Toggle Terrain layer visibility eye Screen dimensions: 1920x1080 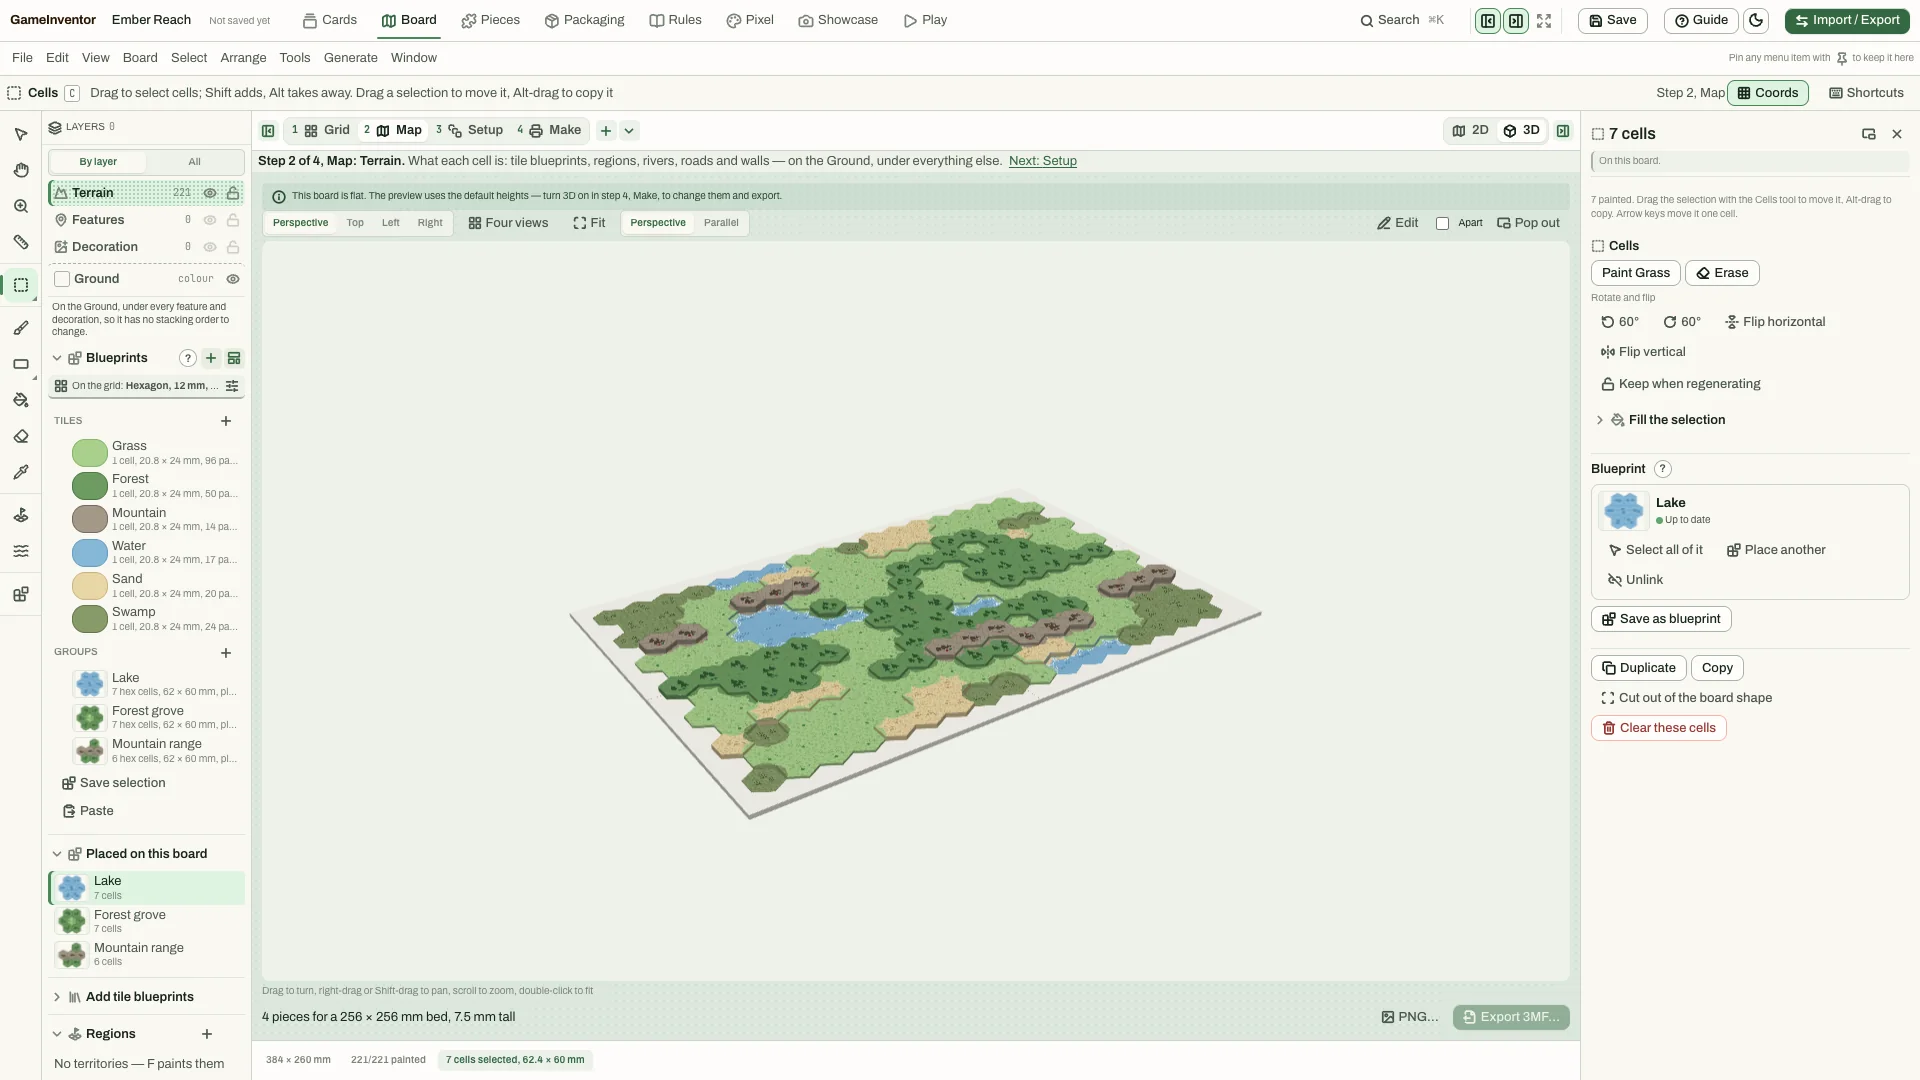(210, 193)
